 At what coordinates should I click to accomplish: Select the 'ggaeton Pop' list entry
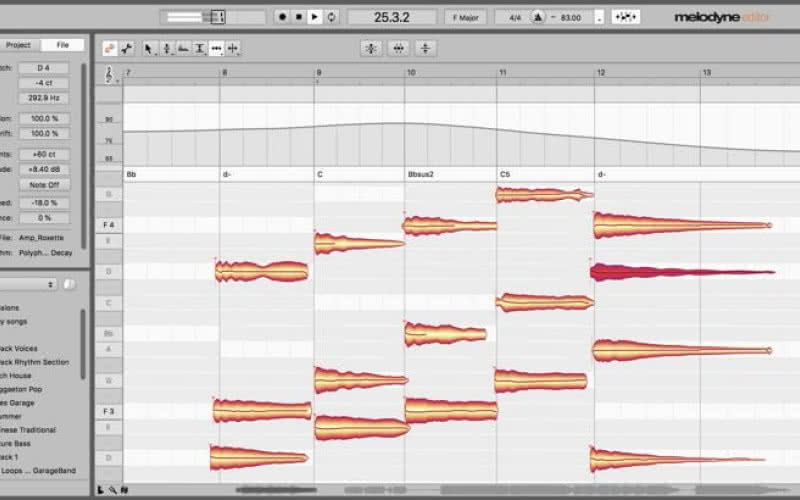[x=21, y=389]
